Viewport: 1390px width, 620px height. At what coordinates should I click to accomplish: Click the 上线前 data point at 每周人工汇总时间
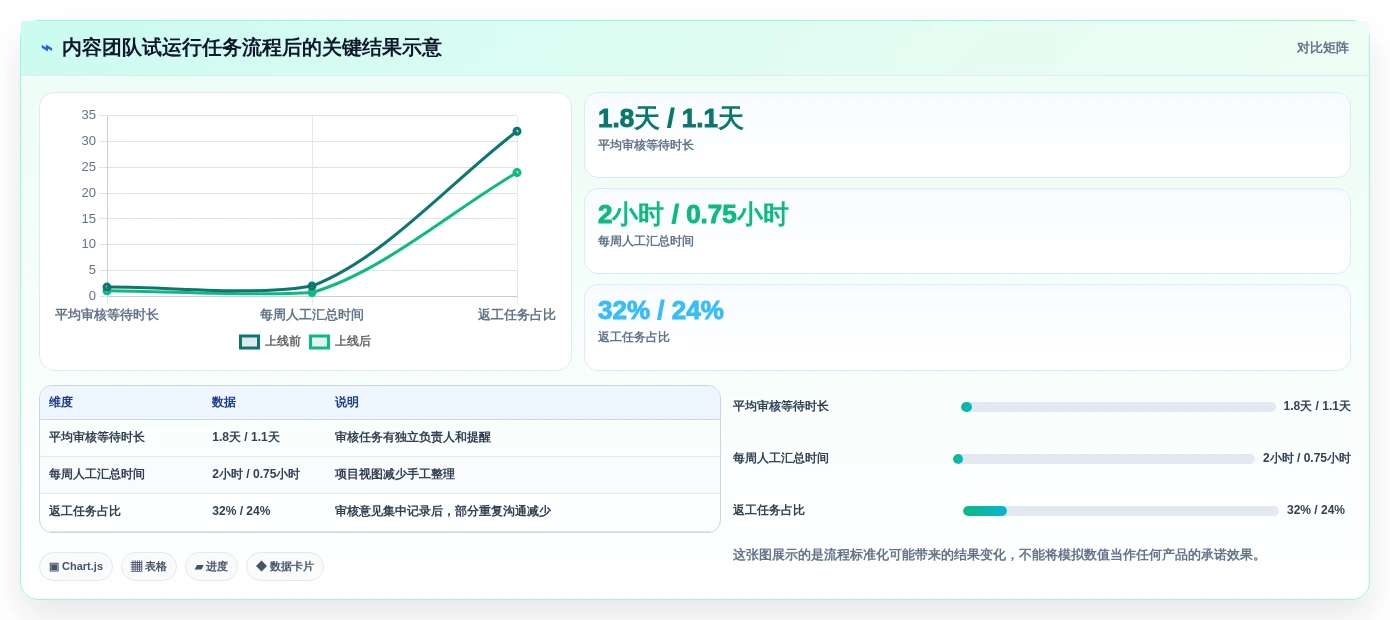click(312, 286)
